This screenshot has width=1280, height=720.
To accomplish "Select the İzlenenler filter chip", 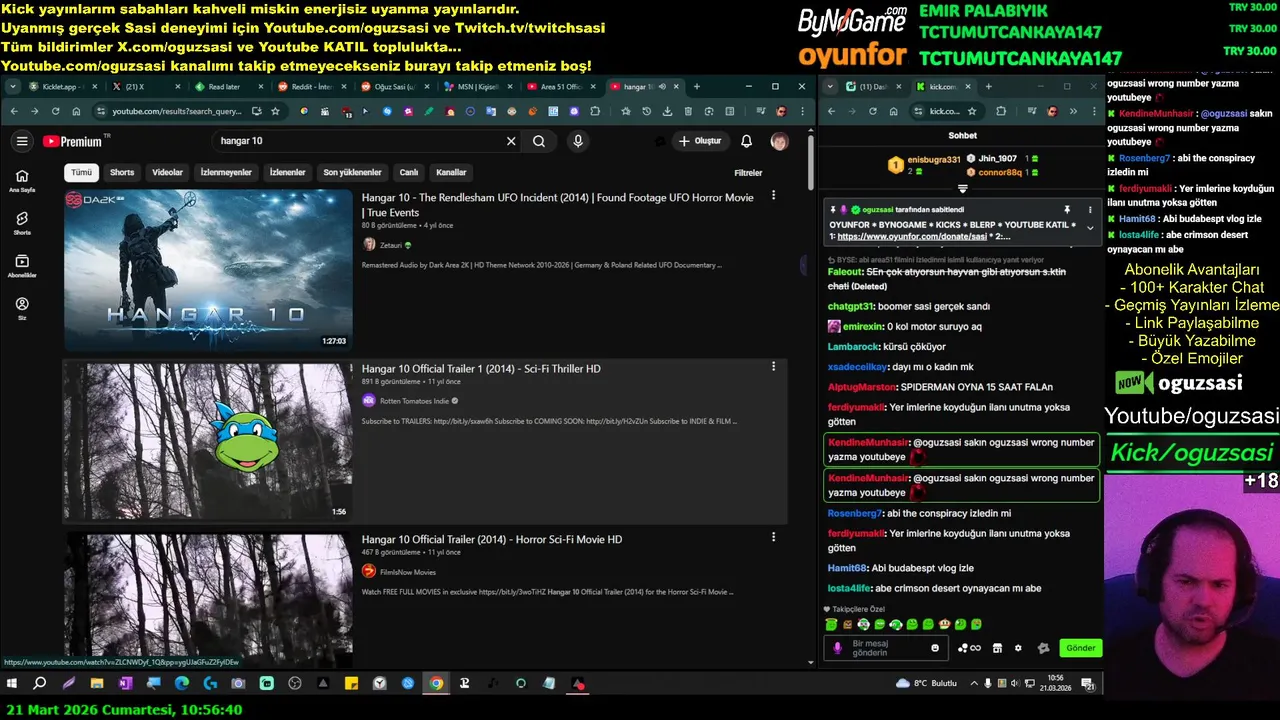I will pos(288,172).
